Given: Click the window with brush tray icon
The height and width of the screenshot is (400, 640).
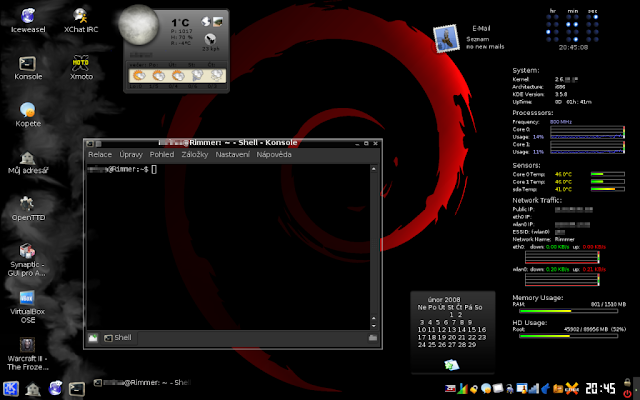Looking at the screenshot, I should [522, 389].
